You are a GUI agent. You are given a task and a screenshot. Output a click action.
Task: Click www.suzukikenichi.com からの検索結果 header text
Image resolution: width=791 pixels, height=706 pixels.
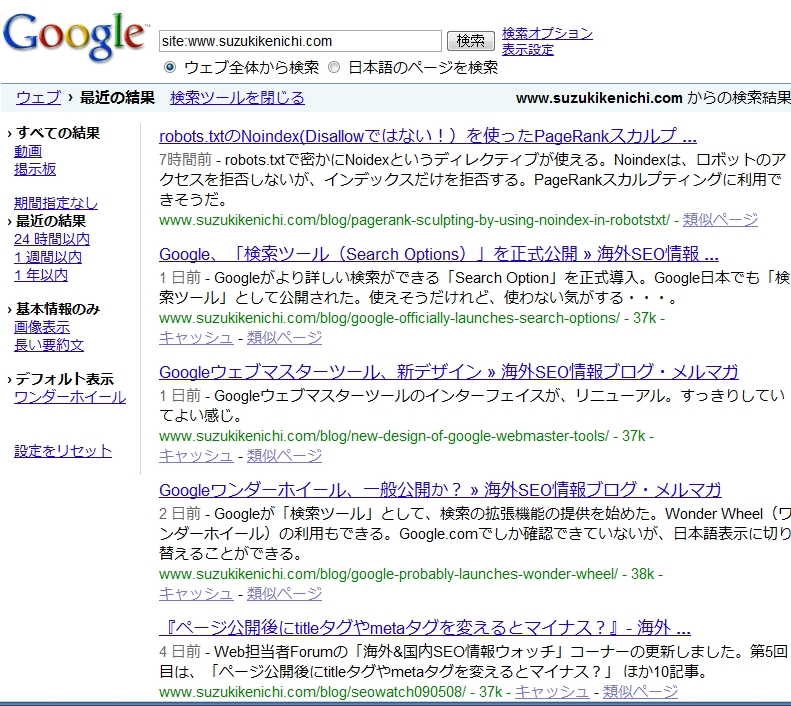point(653,97)
